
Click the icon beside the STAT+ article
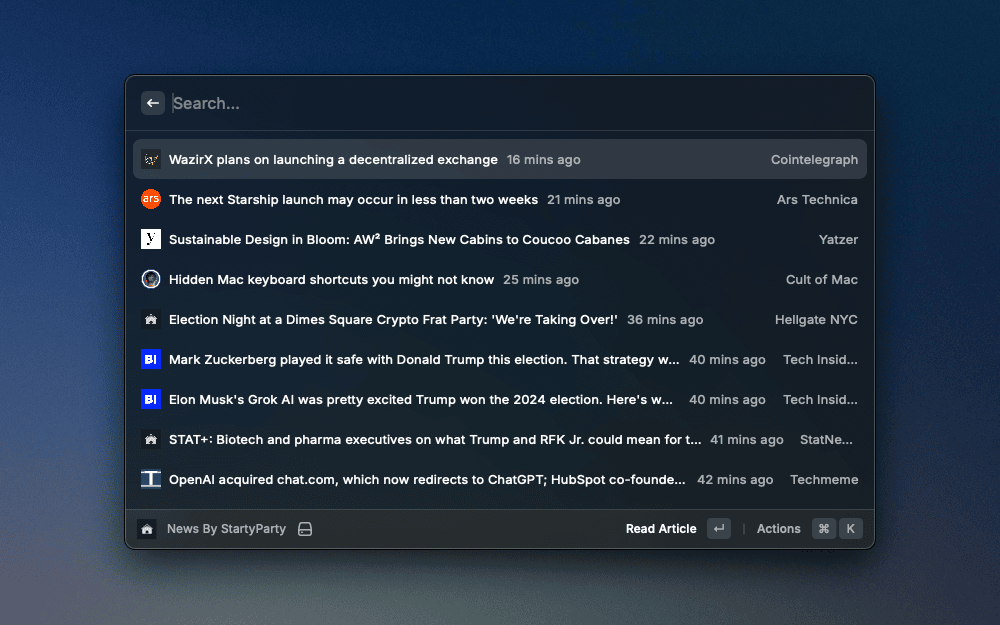click(x=151, y=439)
